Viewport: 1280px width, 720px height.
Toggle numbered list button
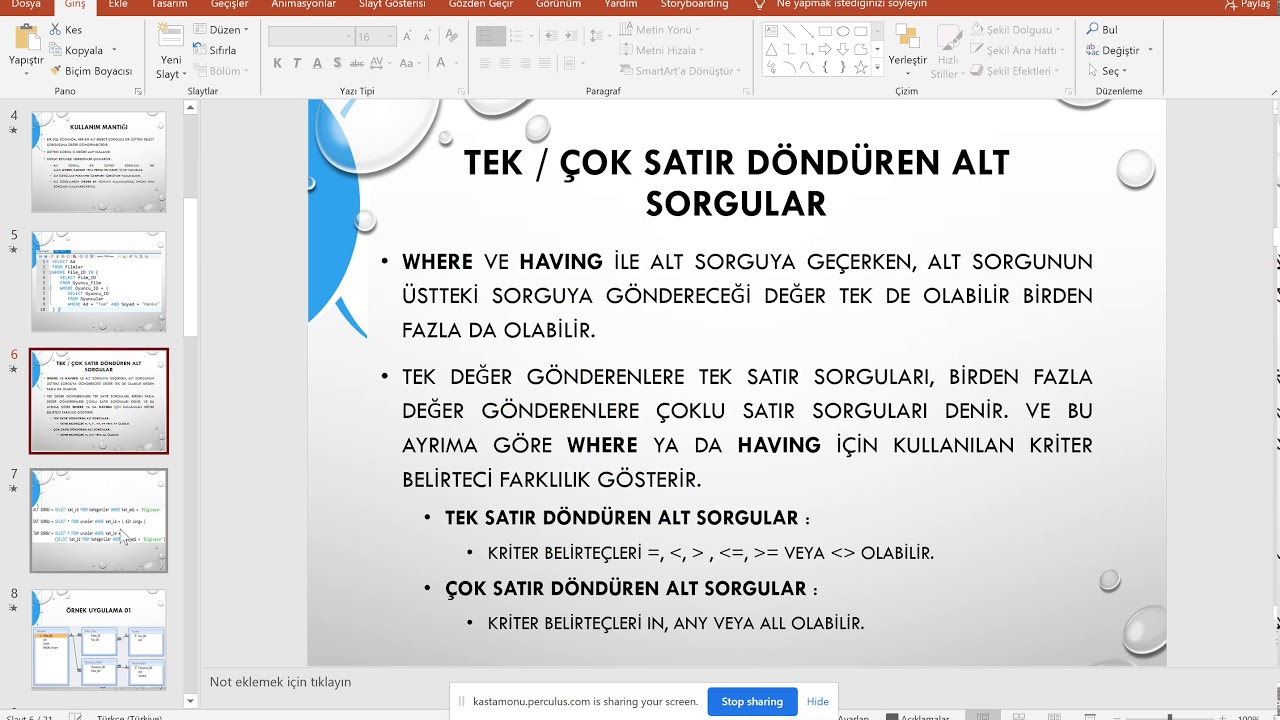516,36
